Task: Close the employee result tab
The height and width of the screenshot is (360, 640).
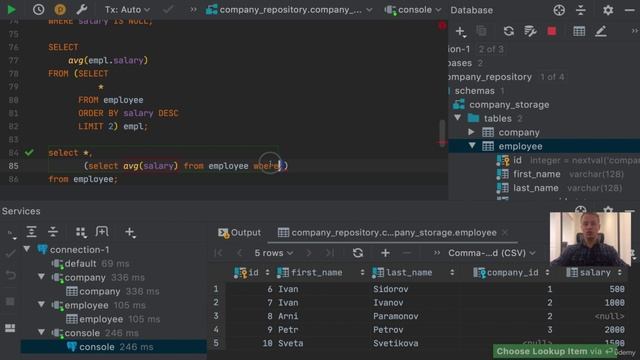Action: (505, 232)
